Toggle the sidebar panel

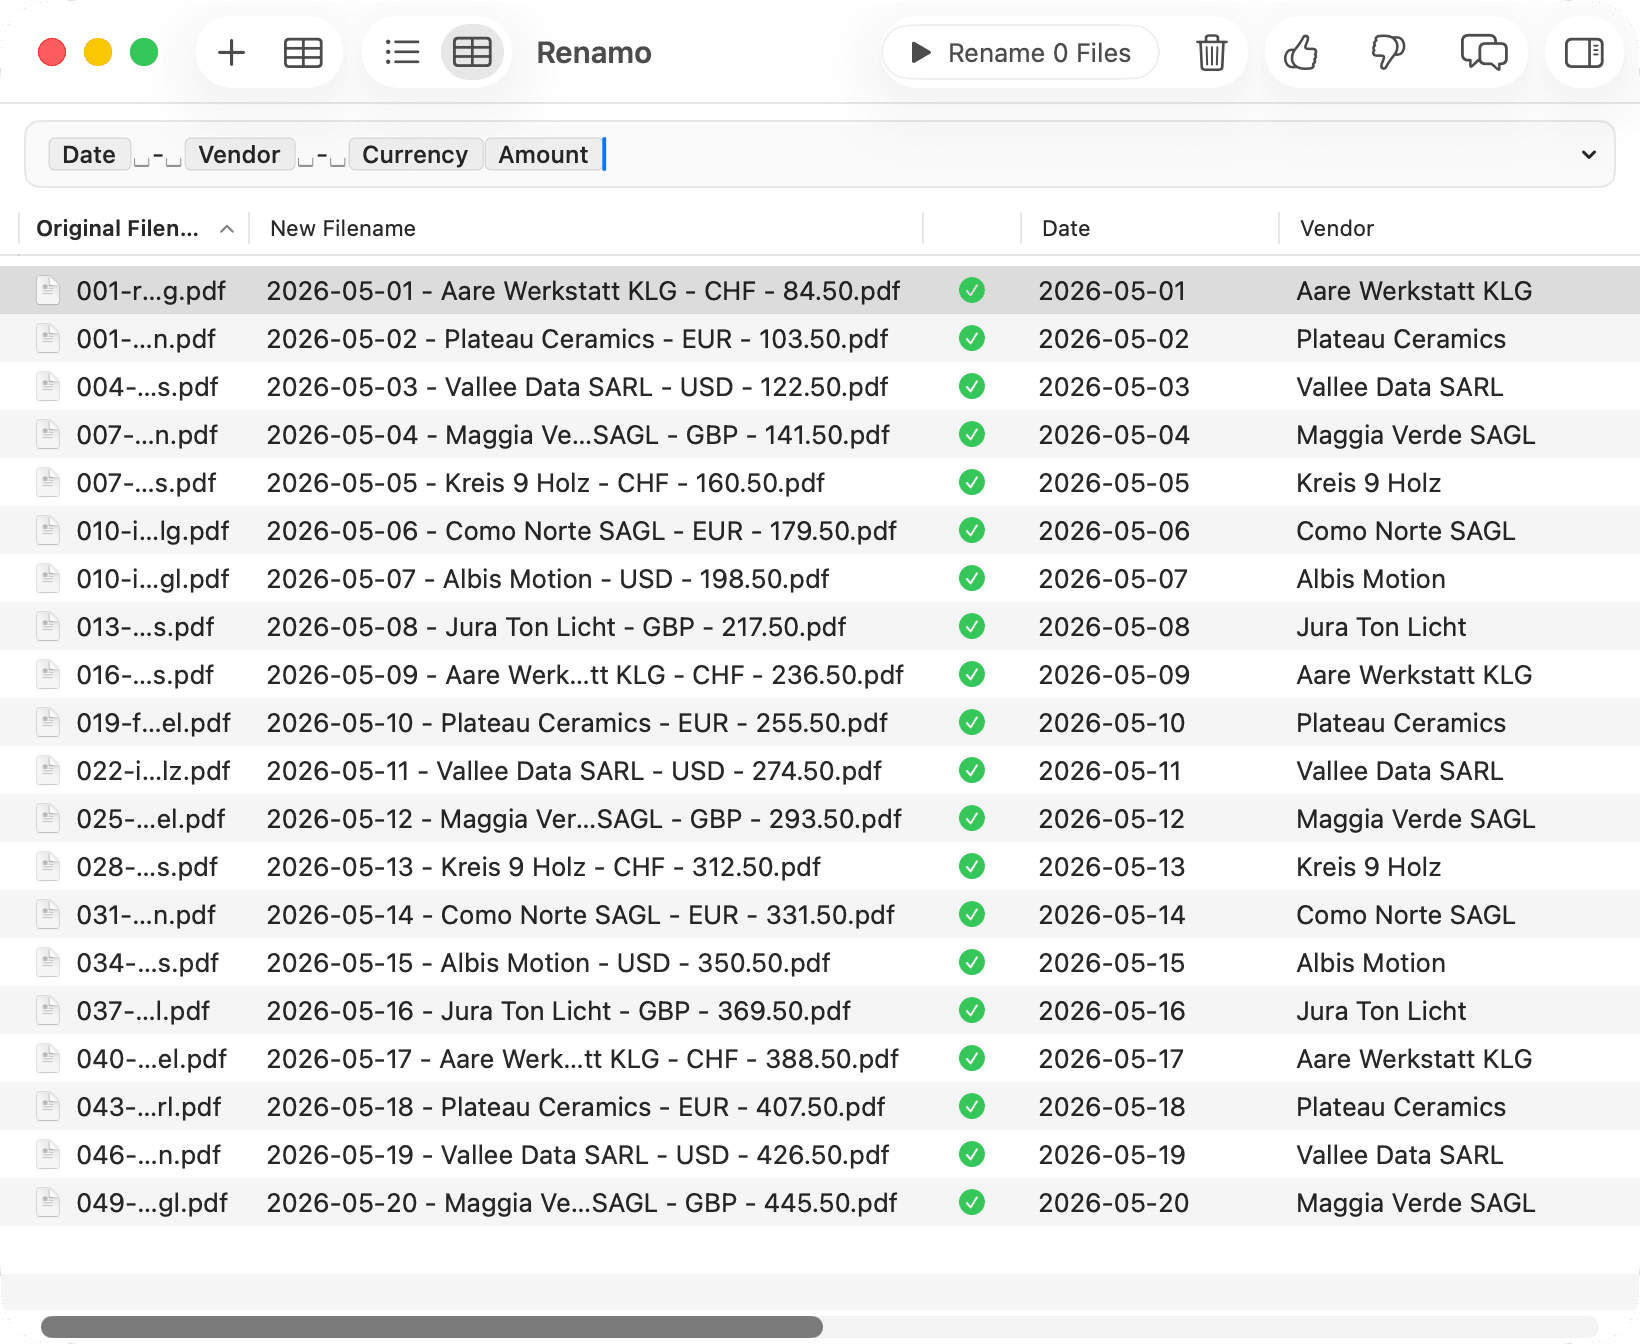click(x=1584, y=52)
